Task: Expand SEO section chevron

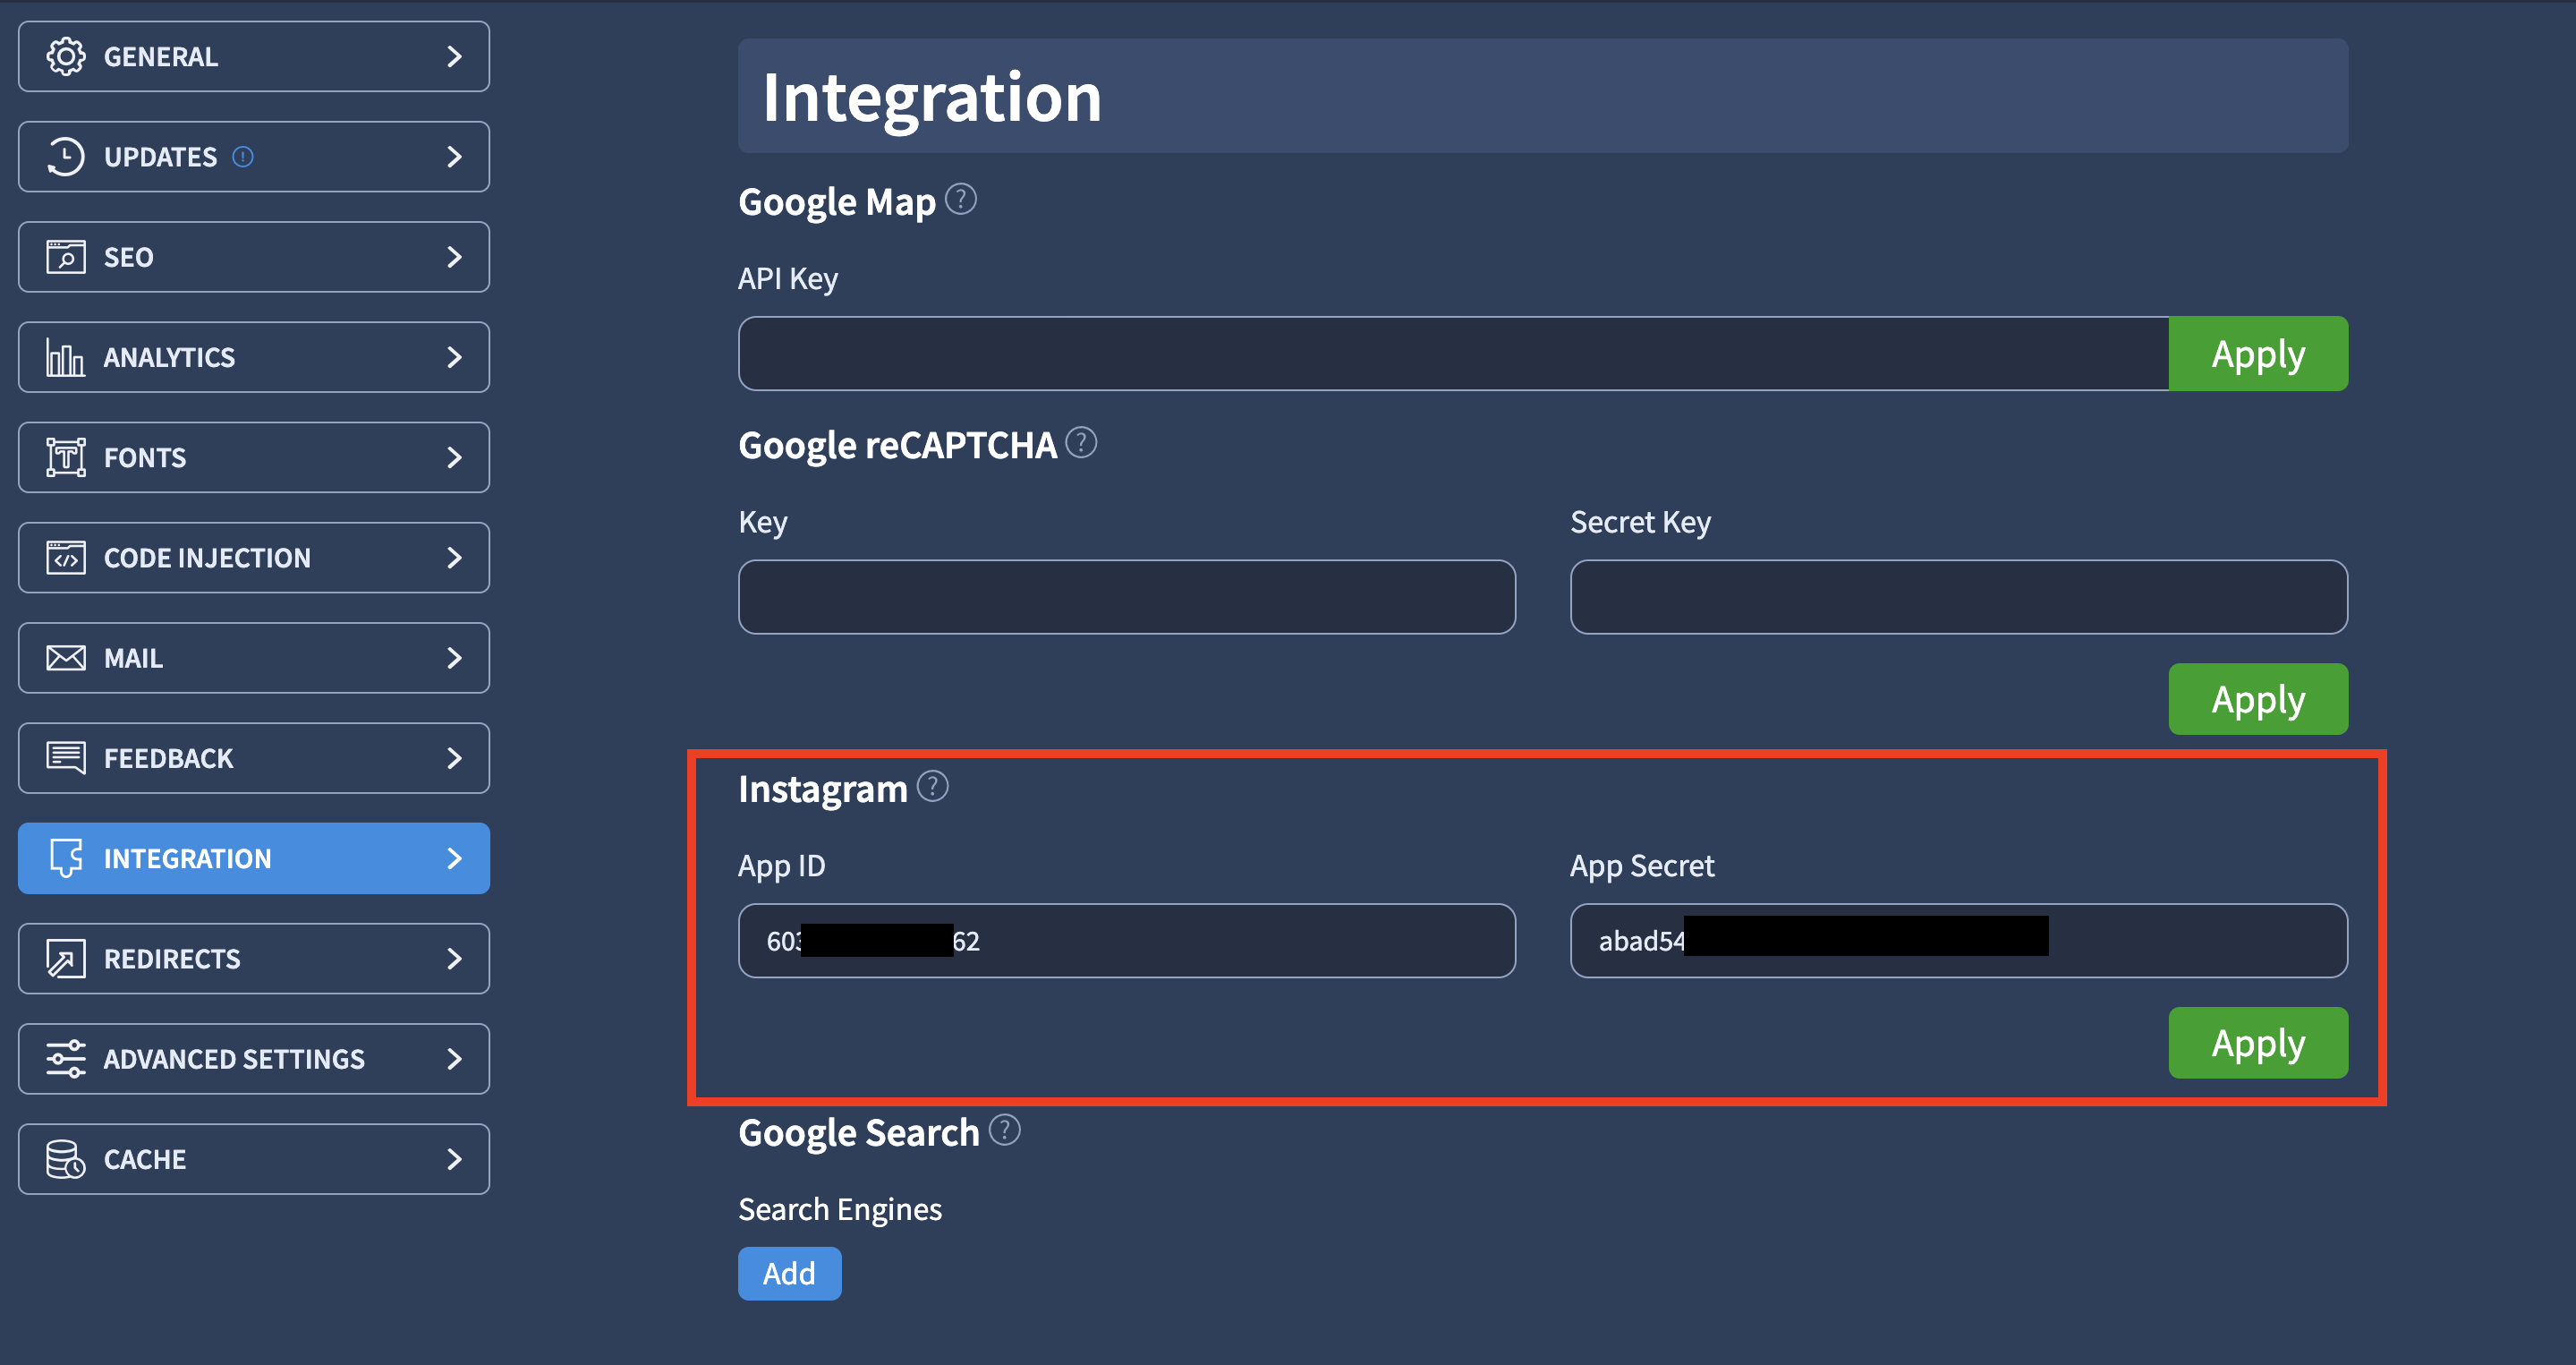Action: coord(454,257)
